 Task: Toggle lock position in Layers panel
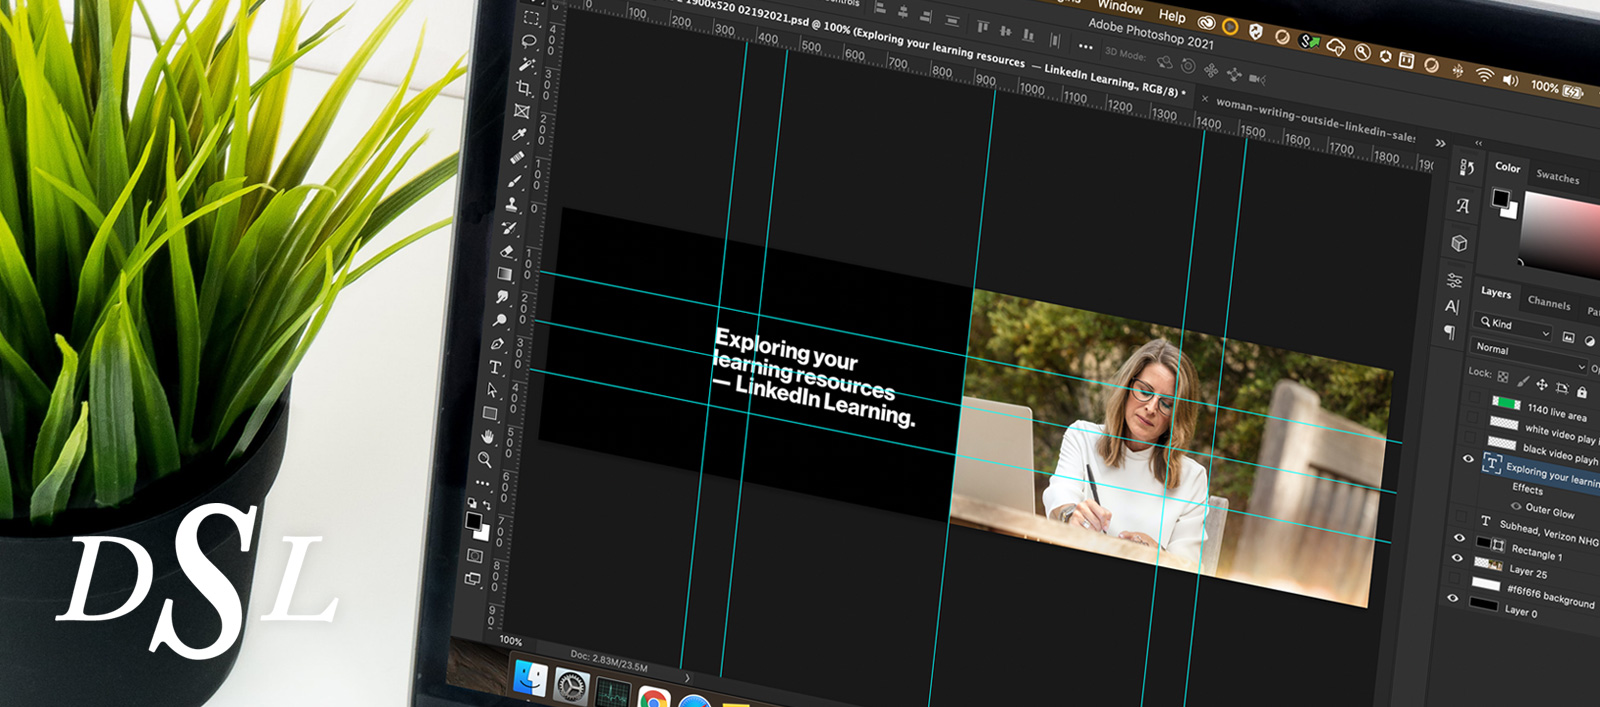[x=1542, y=385]
